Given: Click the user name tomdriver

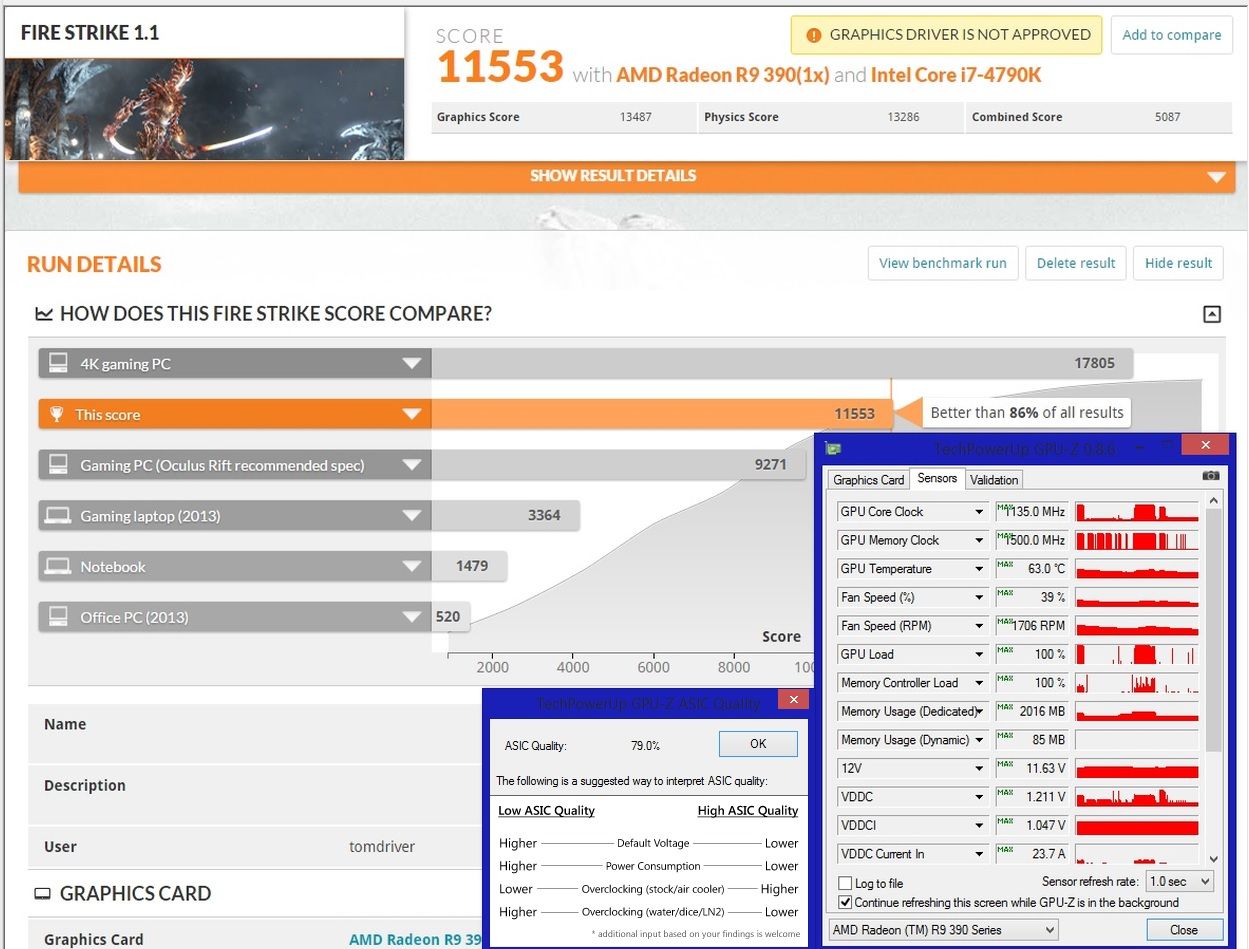Looking at the screenshot, I should (x=381, y=847).
